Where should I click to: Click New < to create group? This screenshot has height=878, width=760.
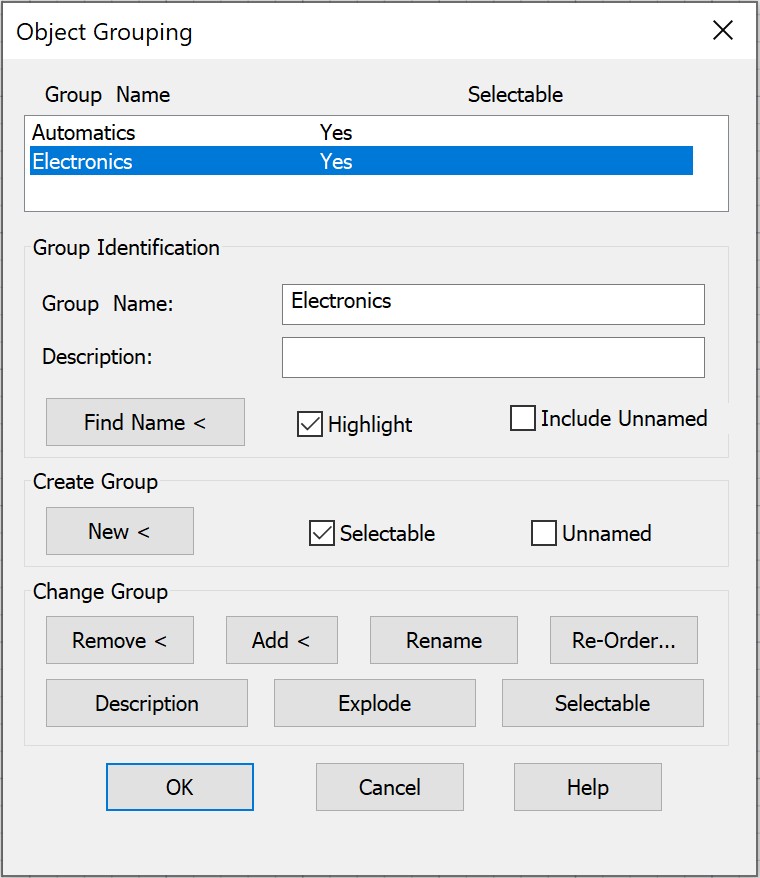click(119, 531)
